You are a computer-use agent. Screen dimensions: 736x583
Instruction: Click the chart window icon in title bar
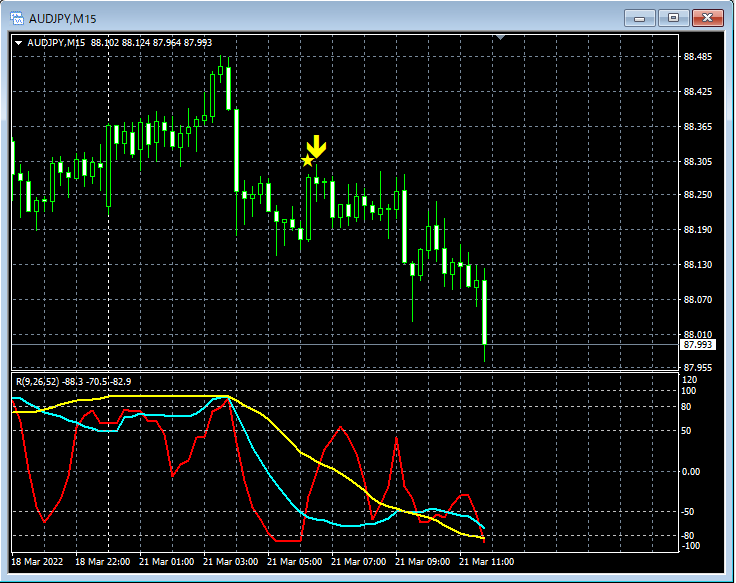pos(17,19)
